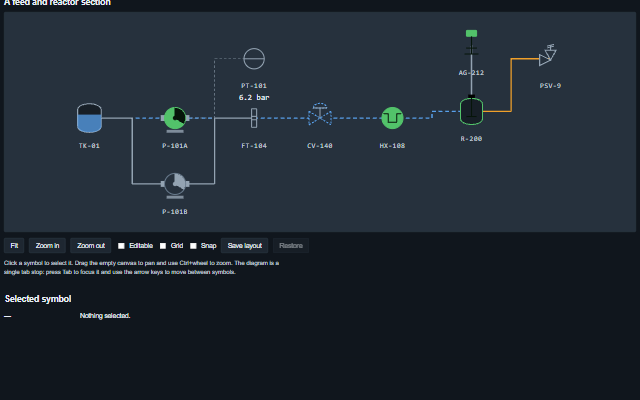Click the TK-01 label text
640x400 pixels.
point(89,146)
